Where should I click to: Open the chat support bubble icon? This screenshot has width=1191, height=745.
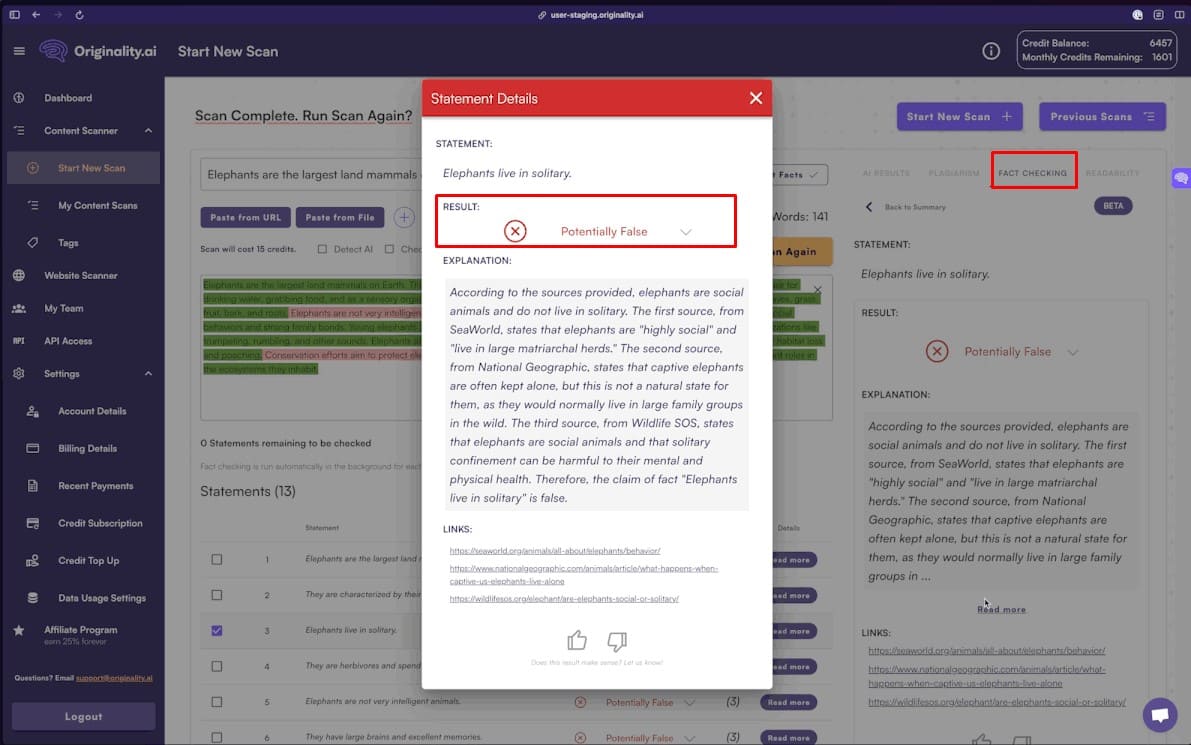[x=1160, y=715]
